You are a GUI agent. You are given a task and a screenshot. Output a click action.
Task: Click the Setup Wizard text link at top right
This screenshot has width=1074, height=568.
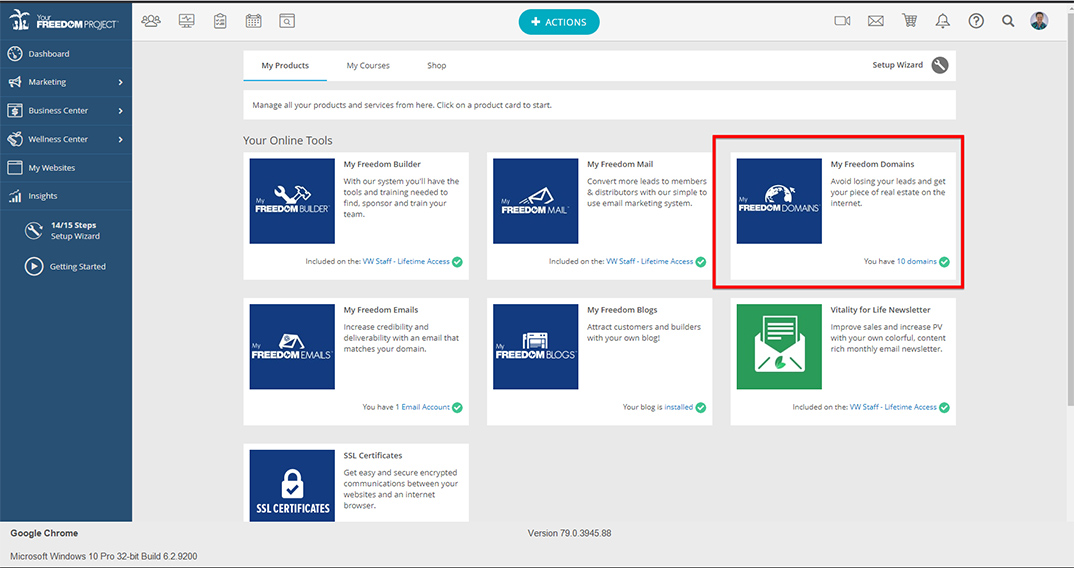(x=897, y=65)
